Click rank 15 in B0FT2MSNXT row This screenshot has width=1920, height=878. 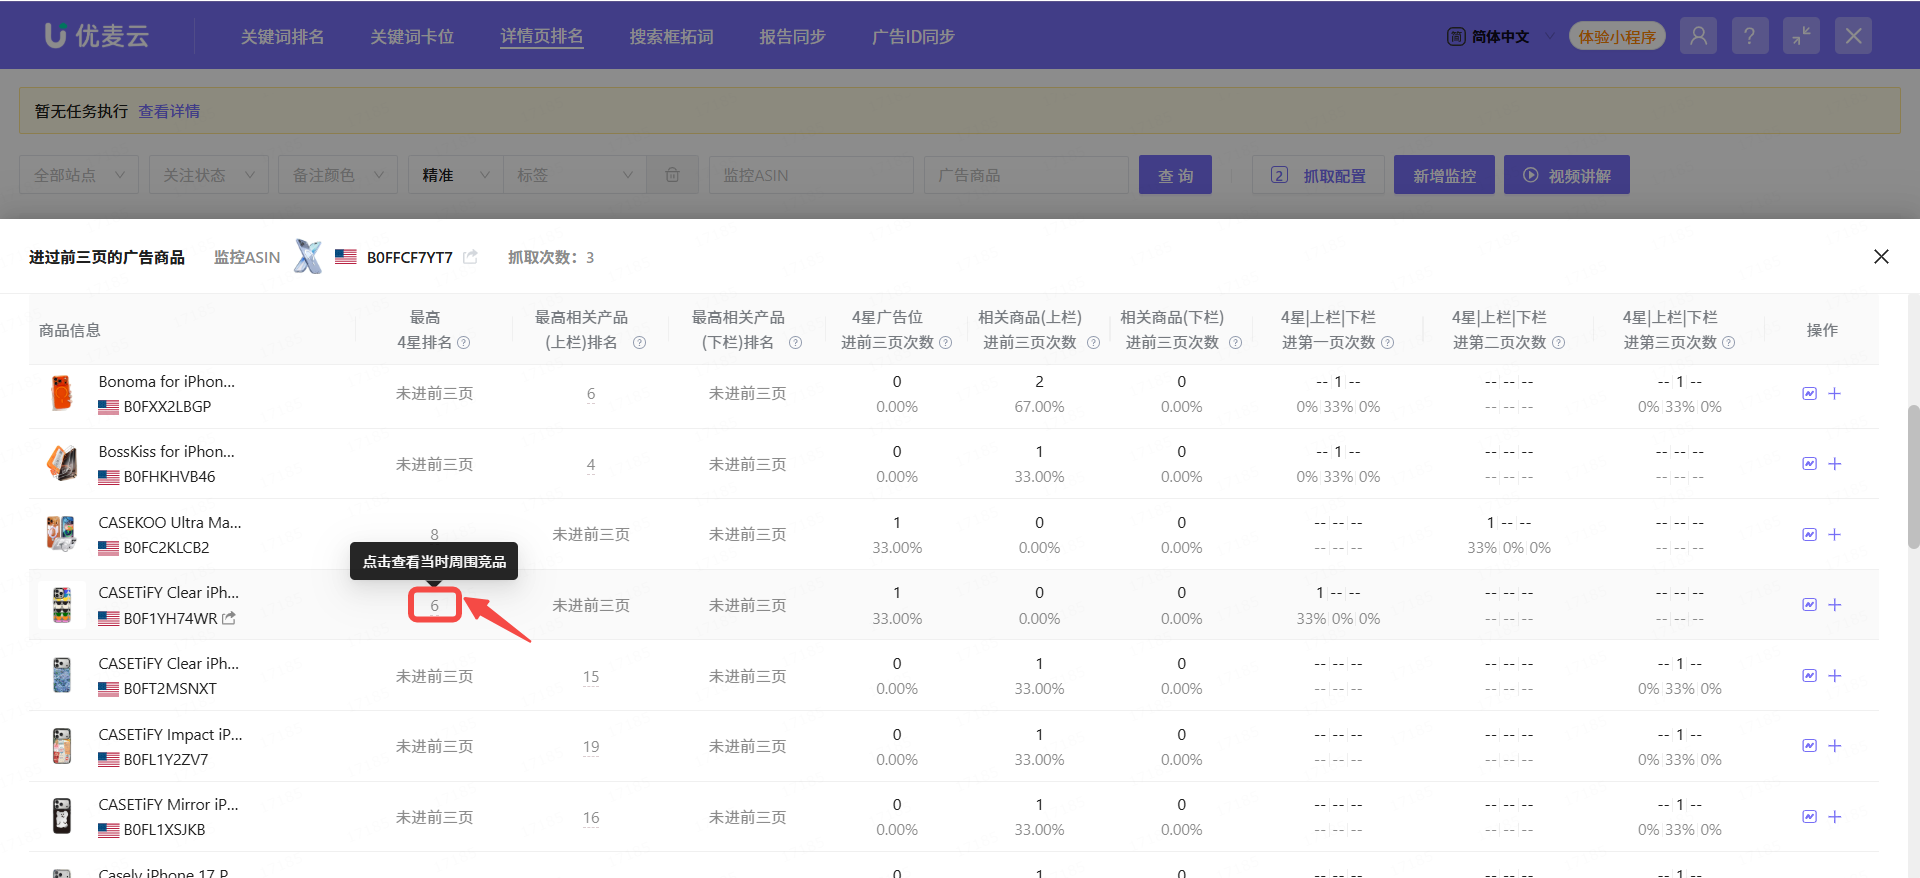point(591,676)
